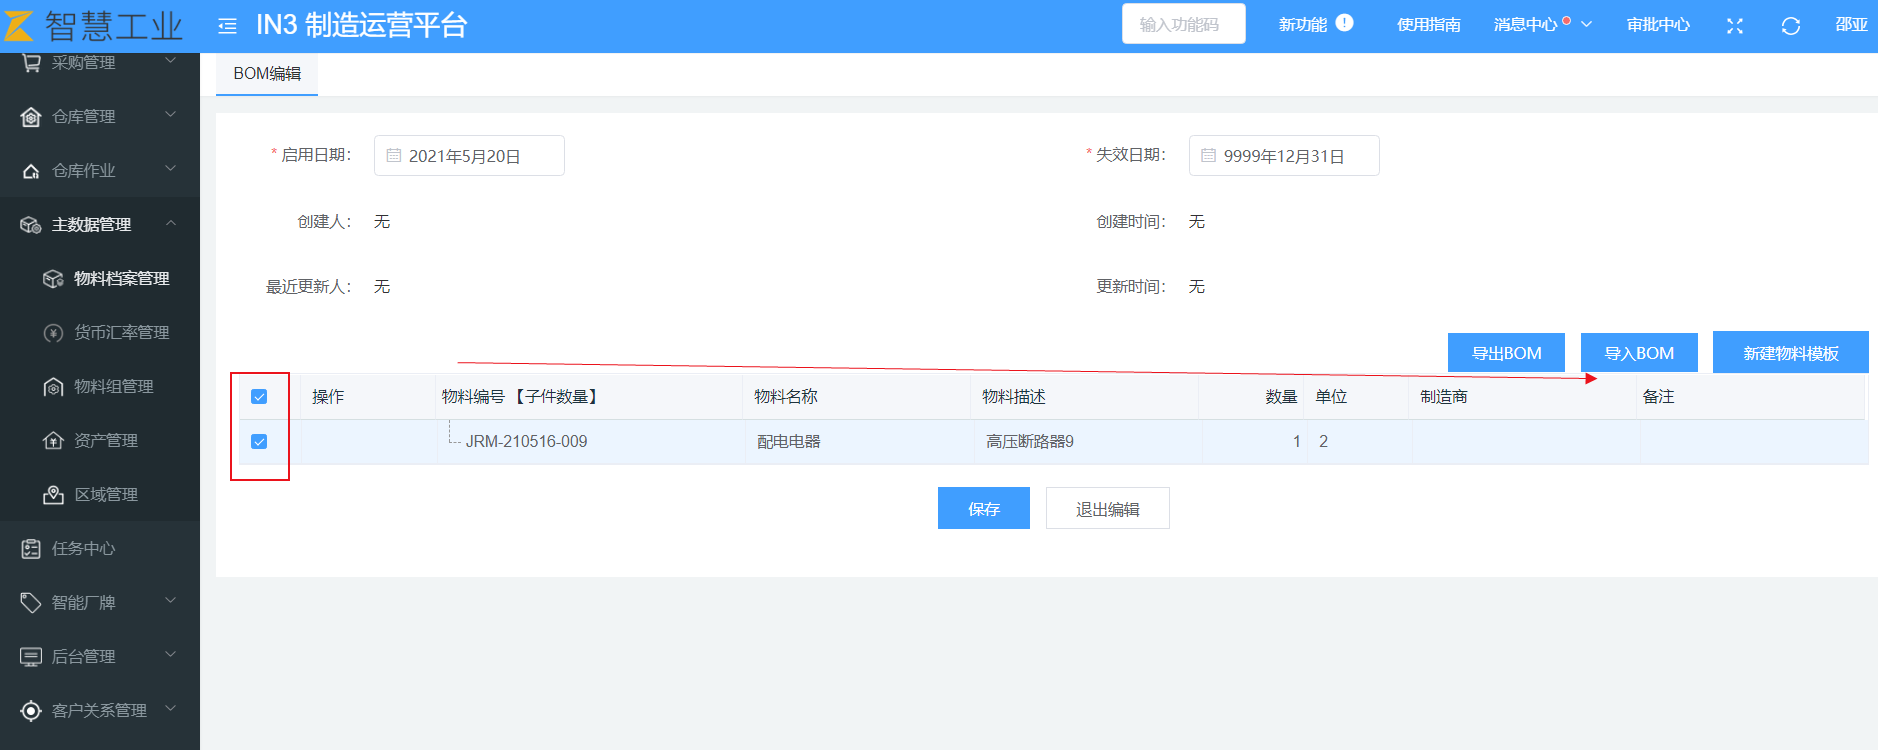The image size is (1878, 750).
Task: Expand the 智能厂牌 sidebar menu
Action: tap(98, 602)
